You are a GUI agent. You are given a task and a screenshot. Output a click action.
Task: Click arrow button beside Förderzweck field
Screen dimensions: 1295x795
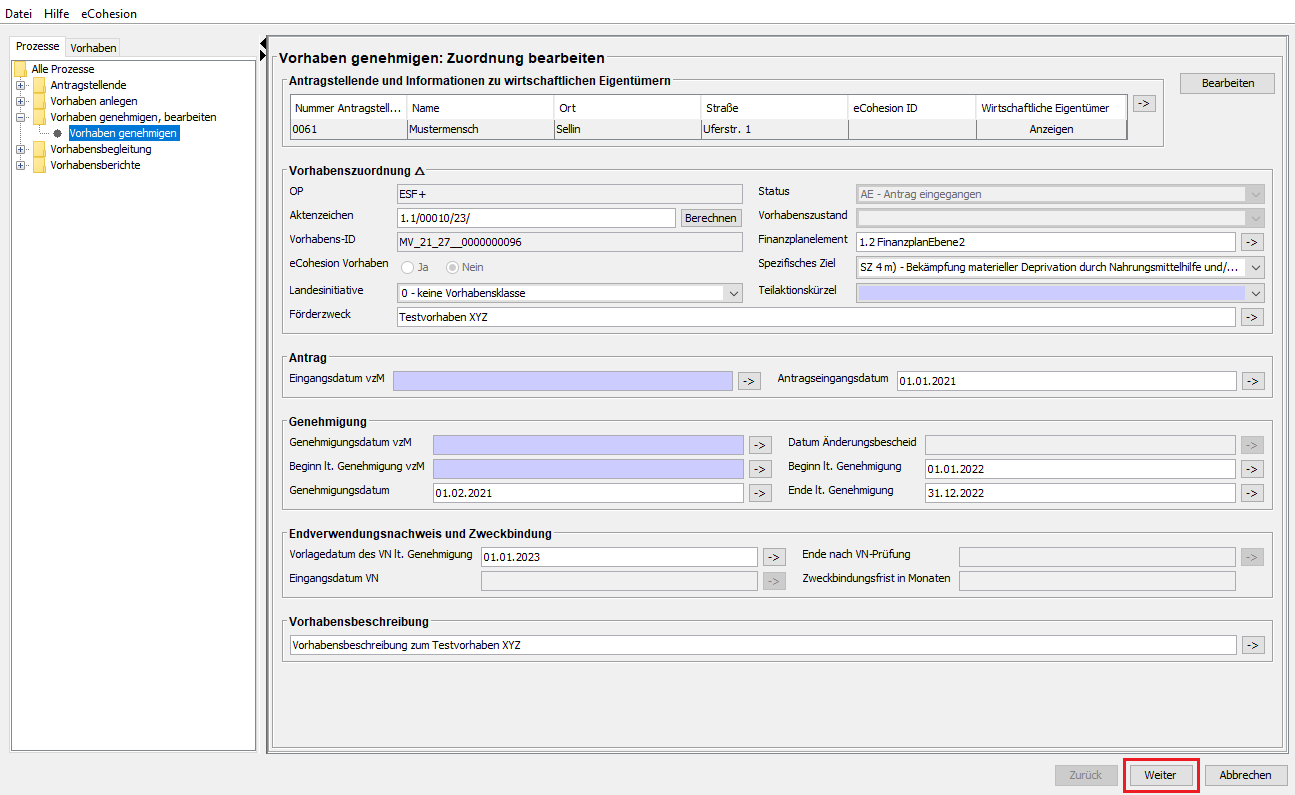1252,317
